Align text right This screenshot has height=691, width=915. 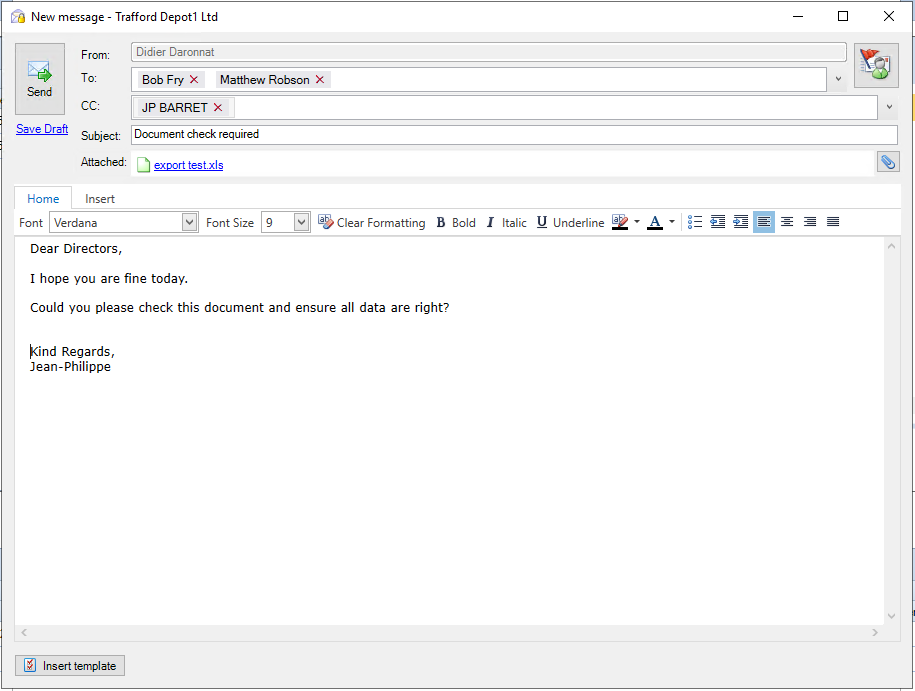click(810, 222)
